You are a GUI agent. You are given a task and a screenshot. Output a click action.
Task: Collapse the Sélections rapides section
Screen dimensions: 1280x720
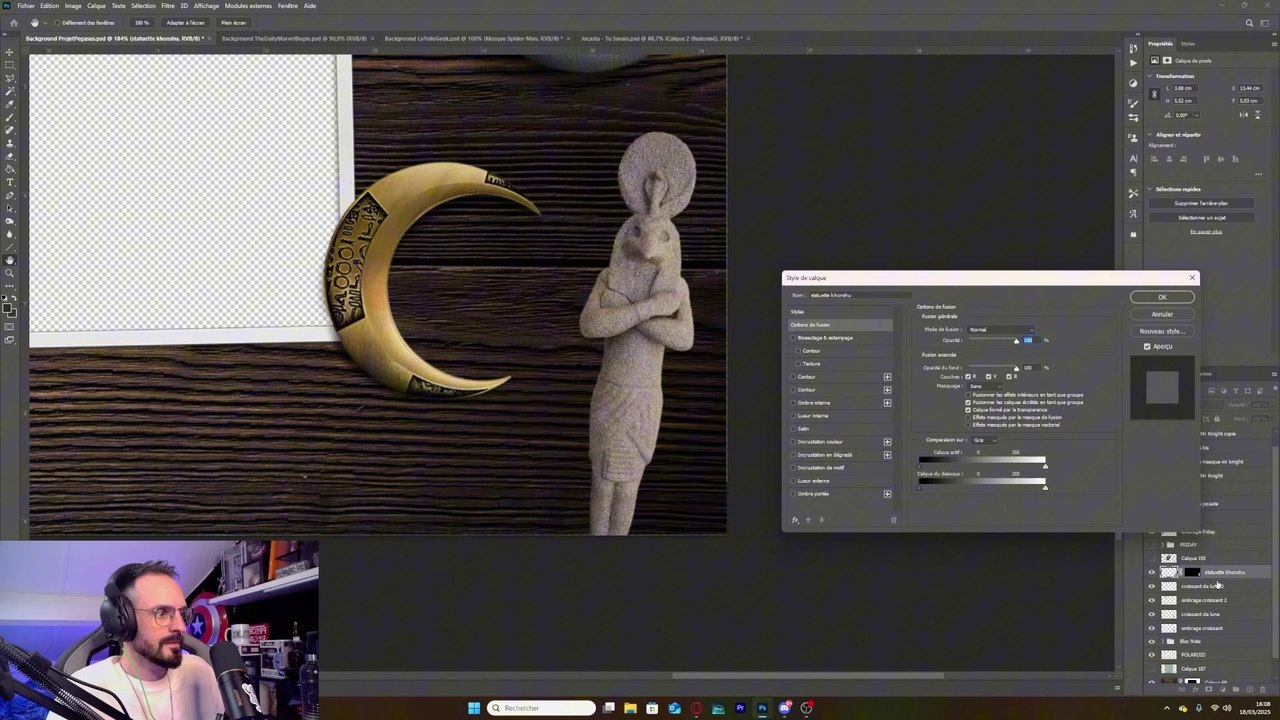click(x=1151, y=189)
